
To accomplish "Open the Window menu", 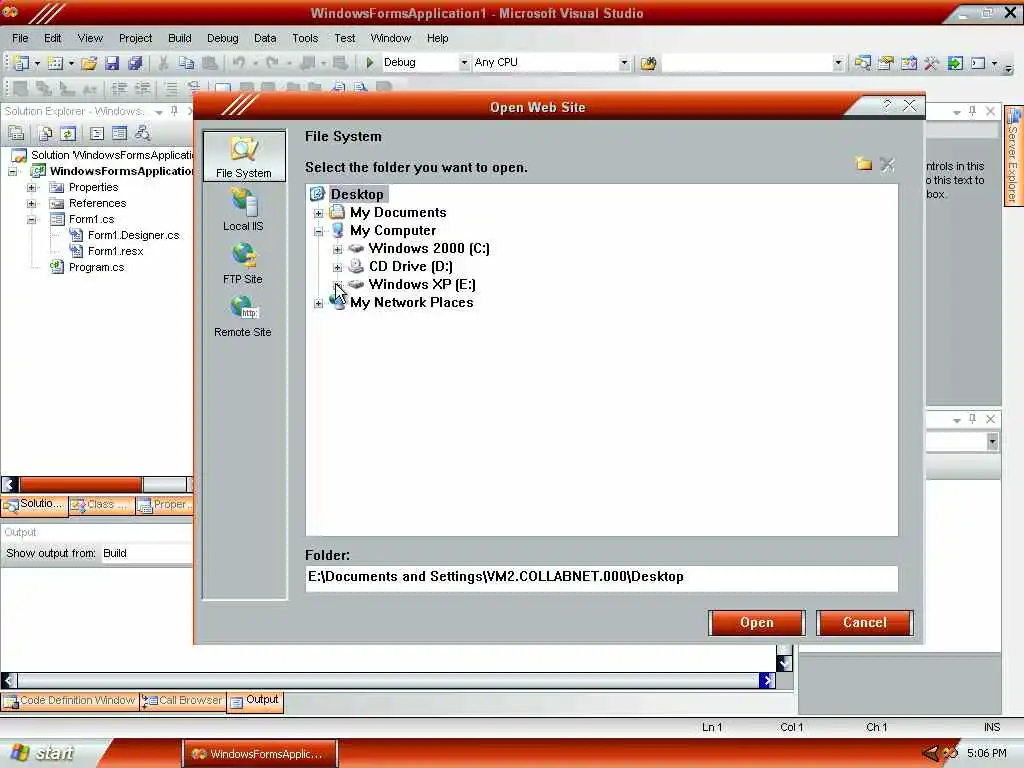I will (x=391, y=39).
